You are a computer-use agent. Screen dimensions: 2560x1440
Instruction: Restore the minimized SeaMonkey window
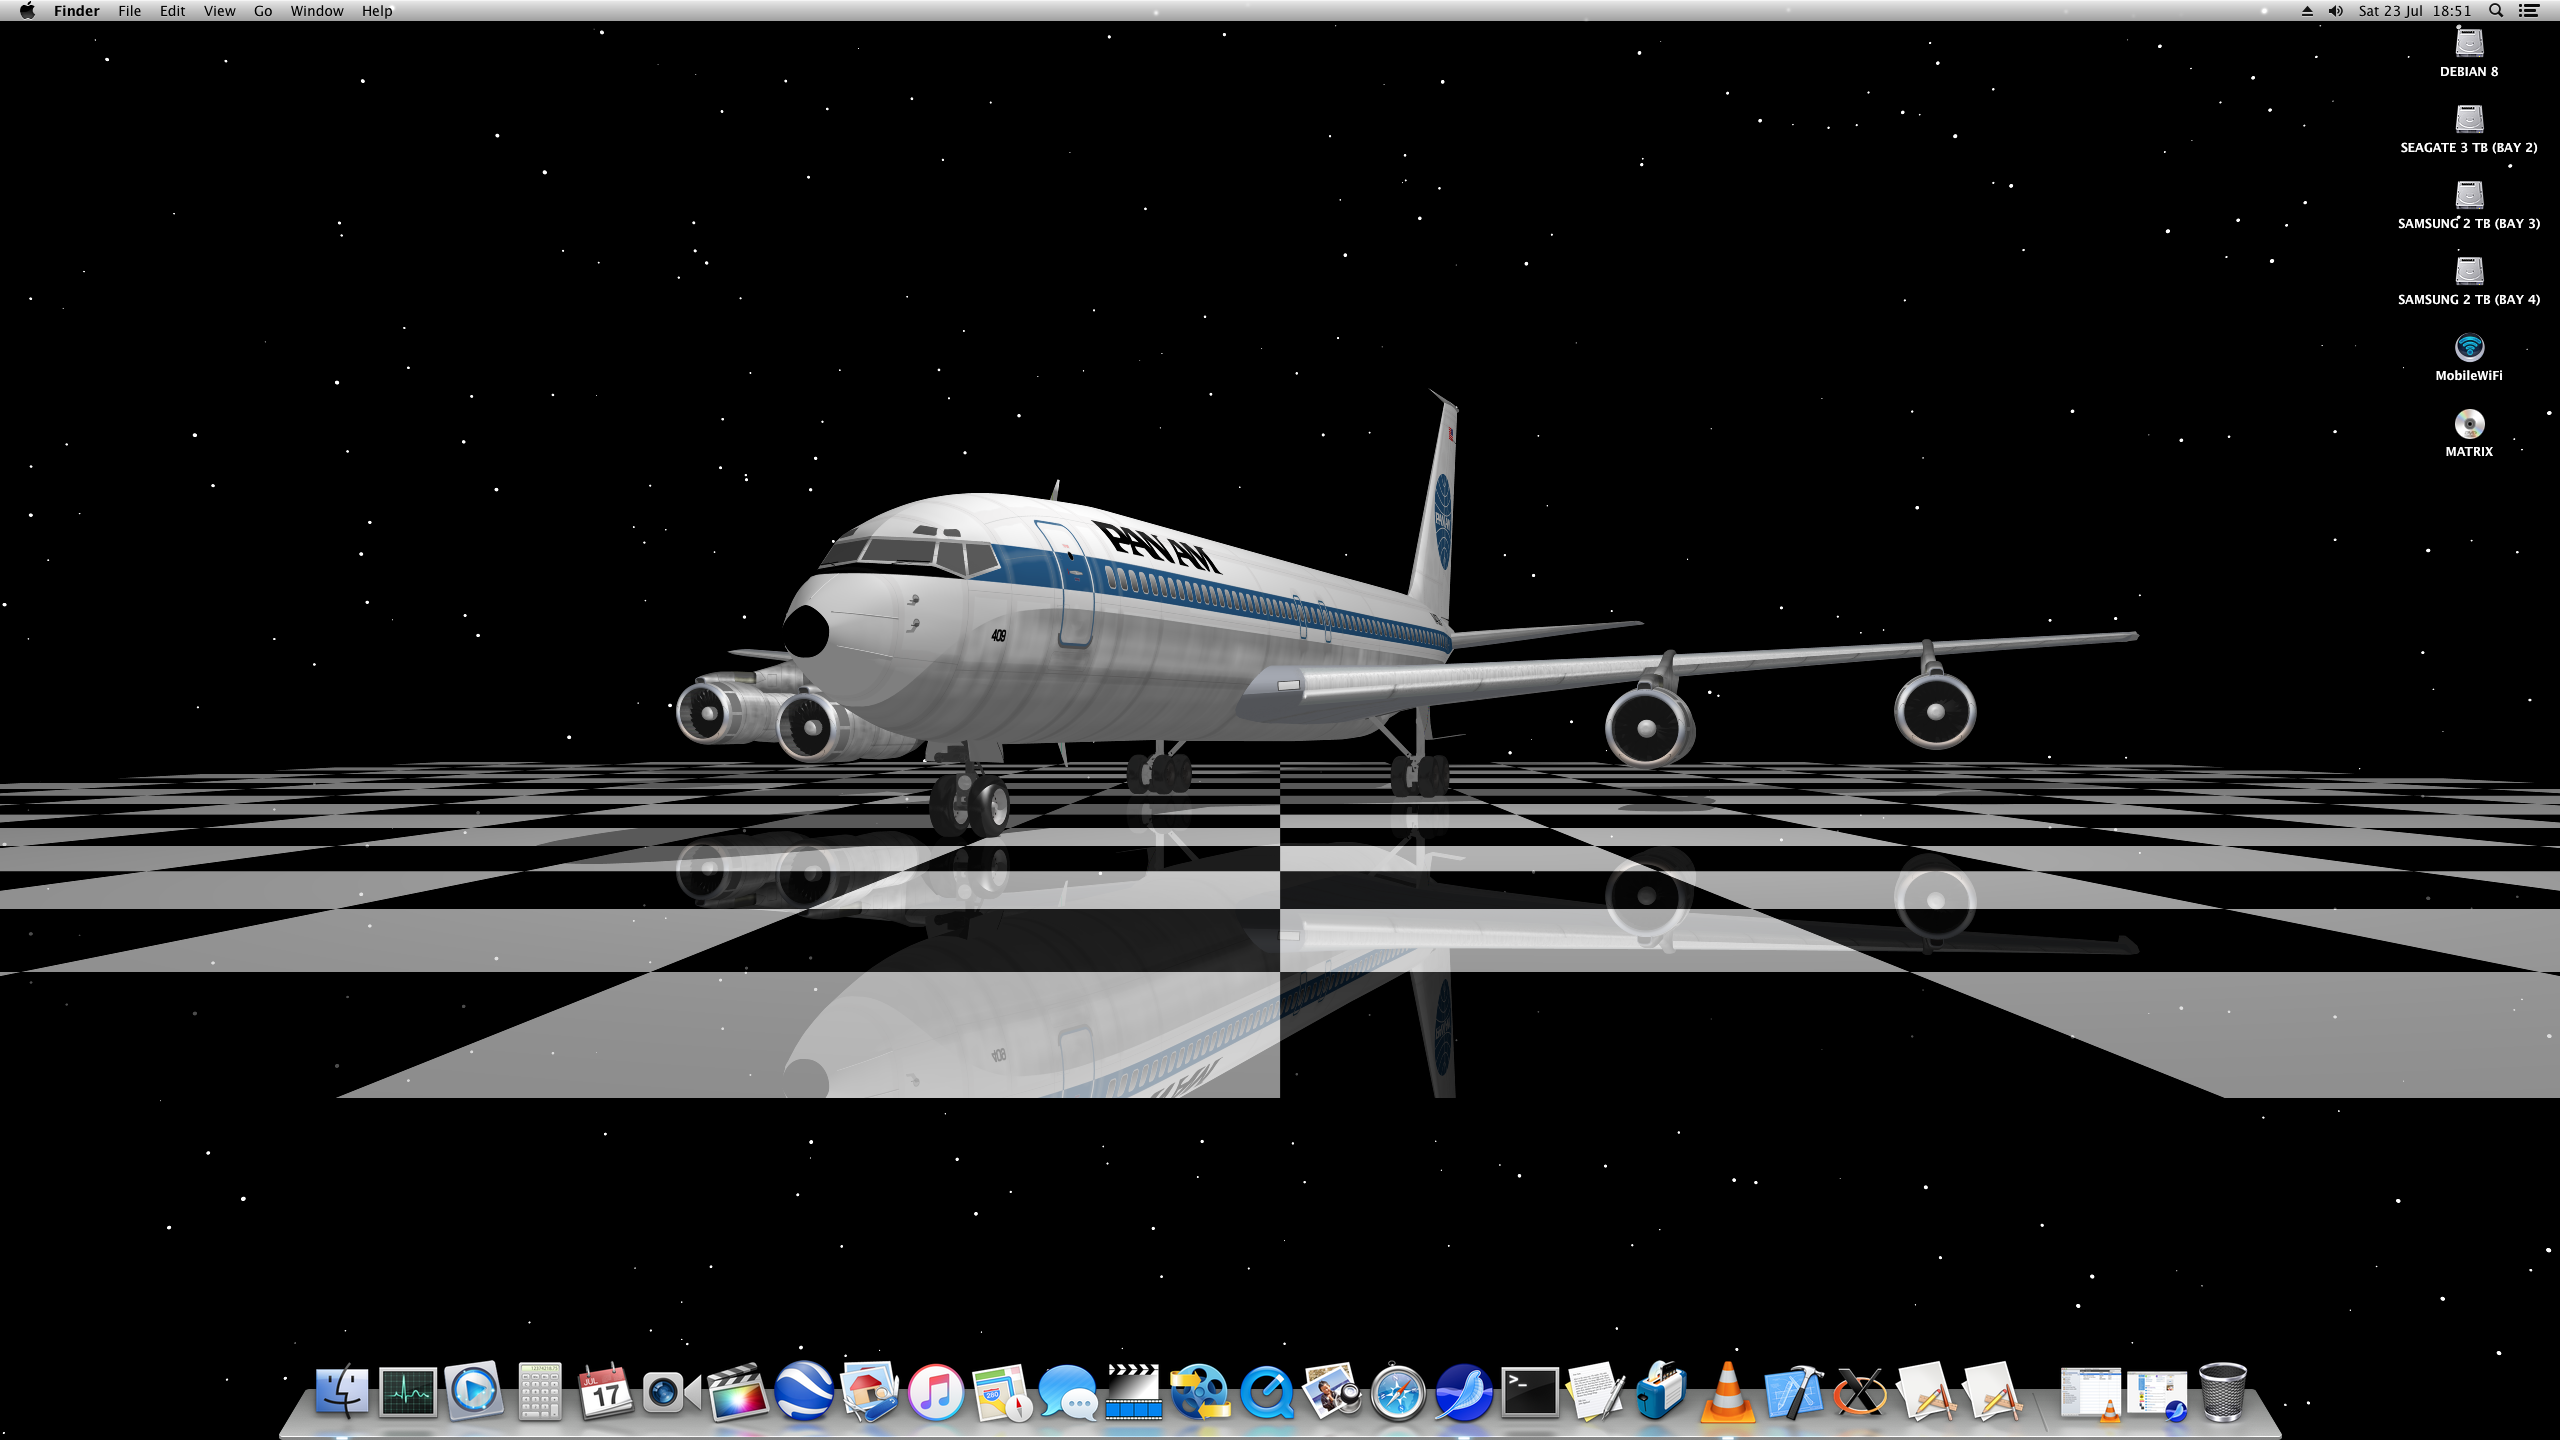tap(2157, 1394)
